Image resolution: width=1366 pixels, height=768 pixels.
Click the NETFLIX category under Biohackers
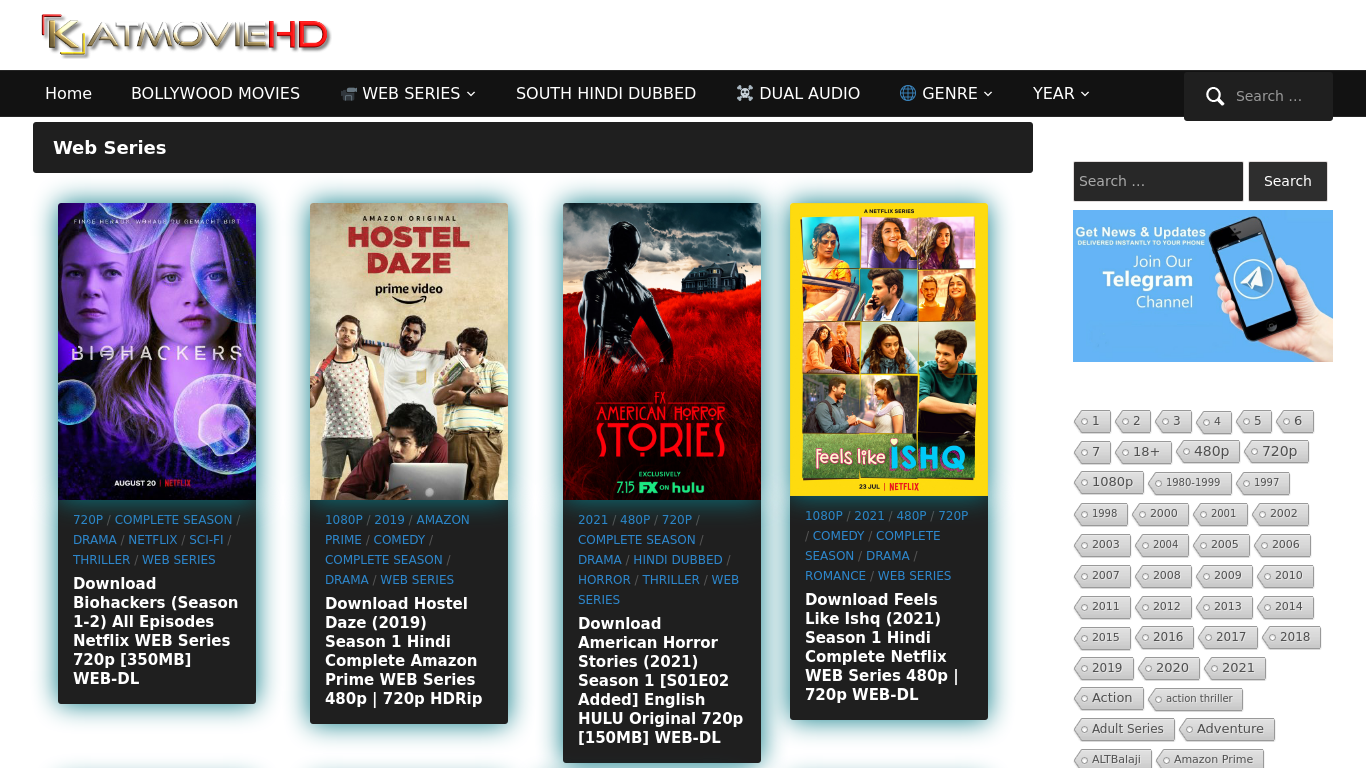point(153,540)
